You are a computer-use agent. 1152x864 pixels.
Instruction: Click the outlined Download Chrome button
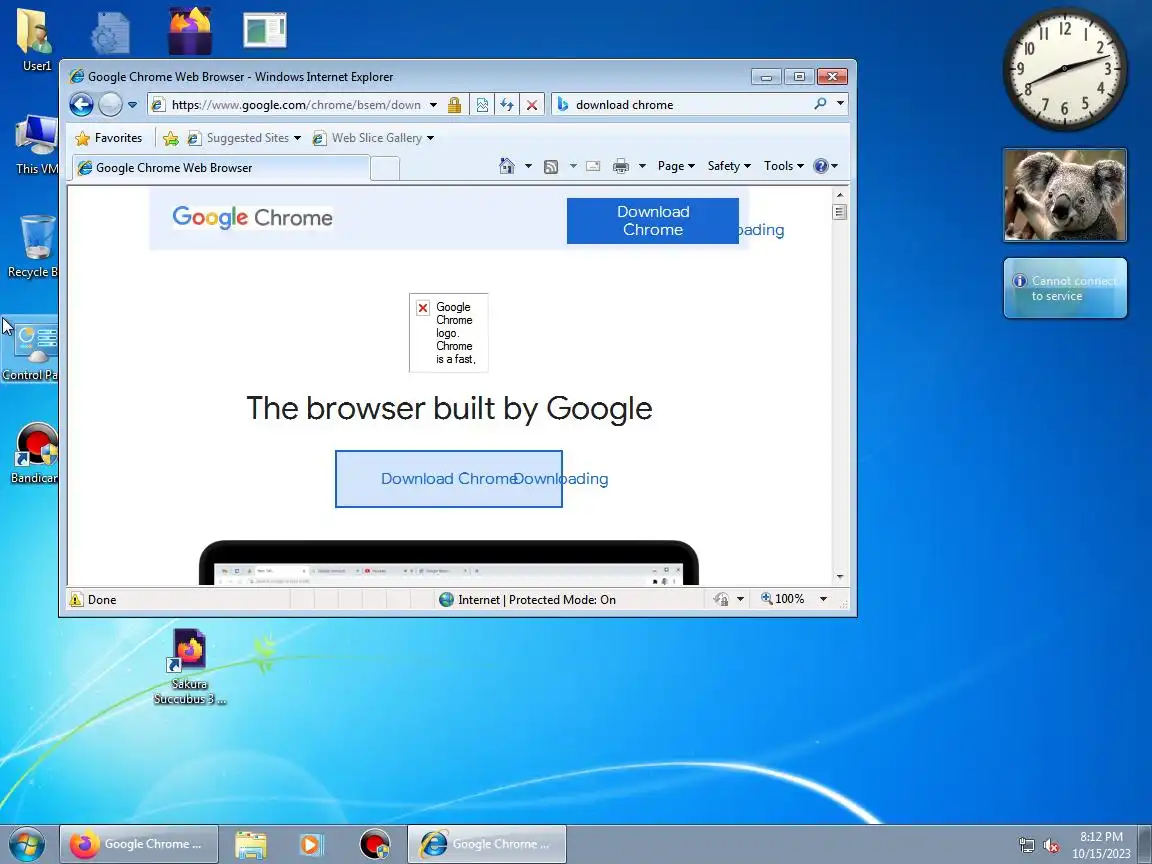point(449,479)
